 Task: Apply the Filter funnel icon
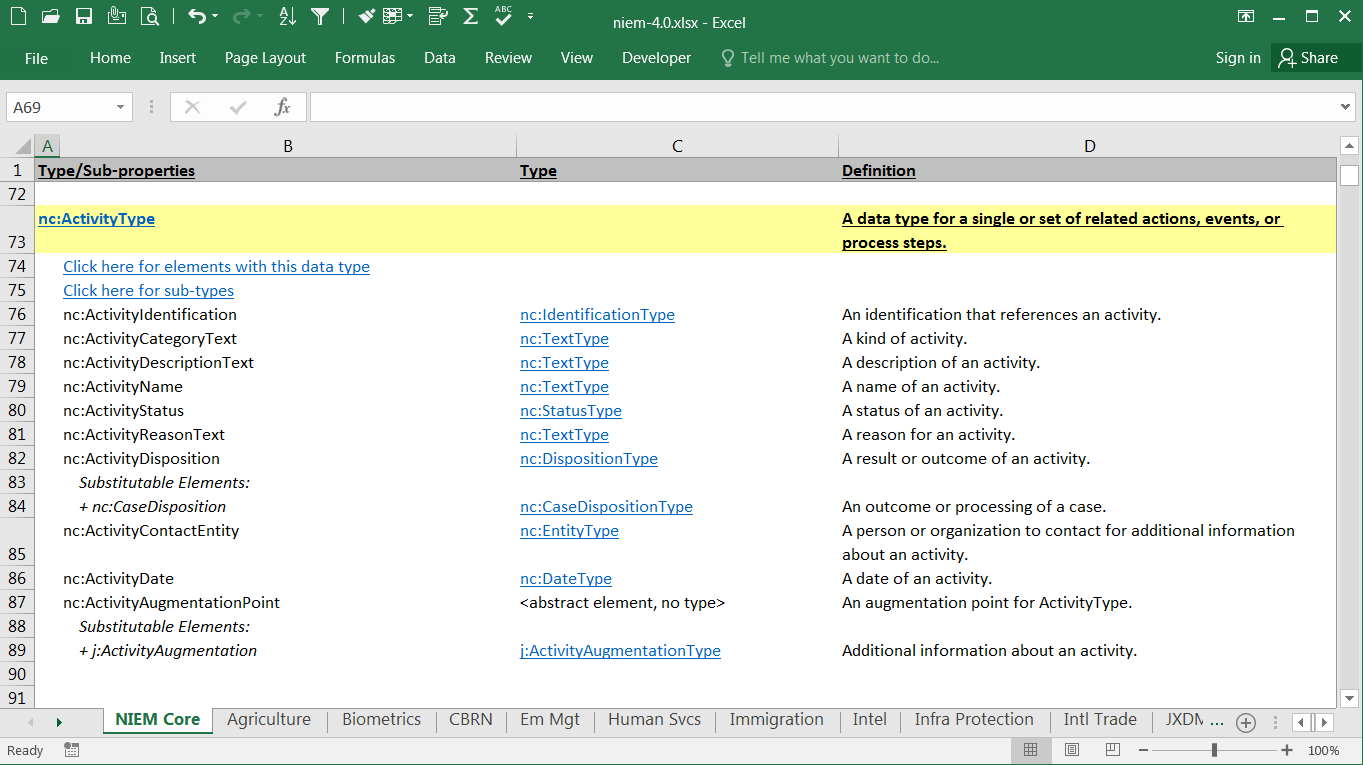click(x=320, y=16)
